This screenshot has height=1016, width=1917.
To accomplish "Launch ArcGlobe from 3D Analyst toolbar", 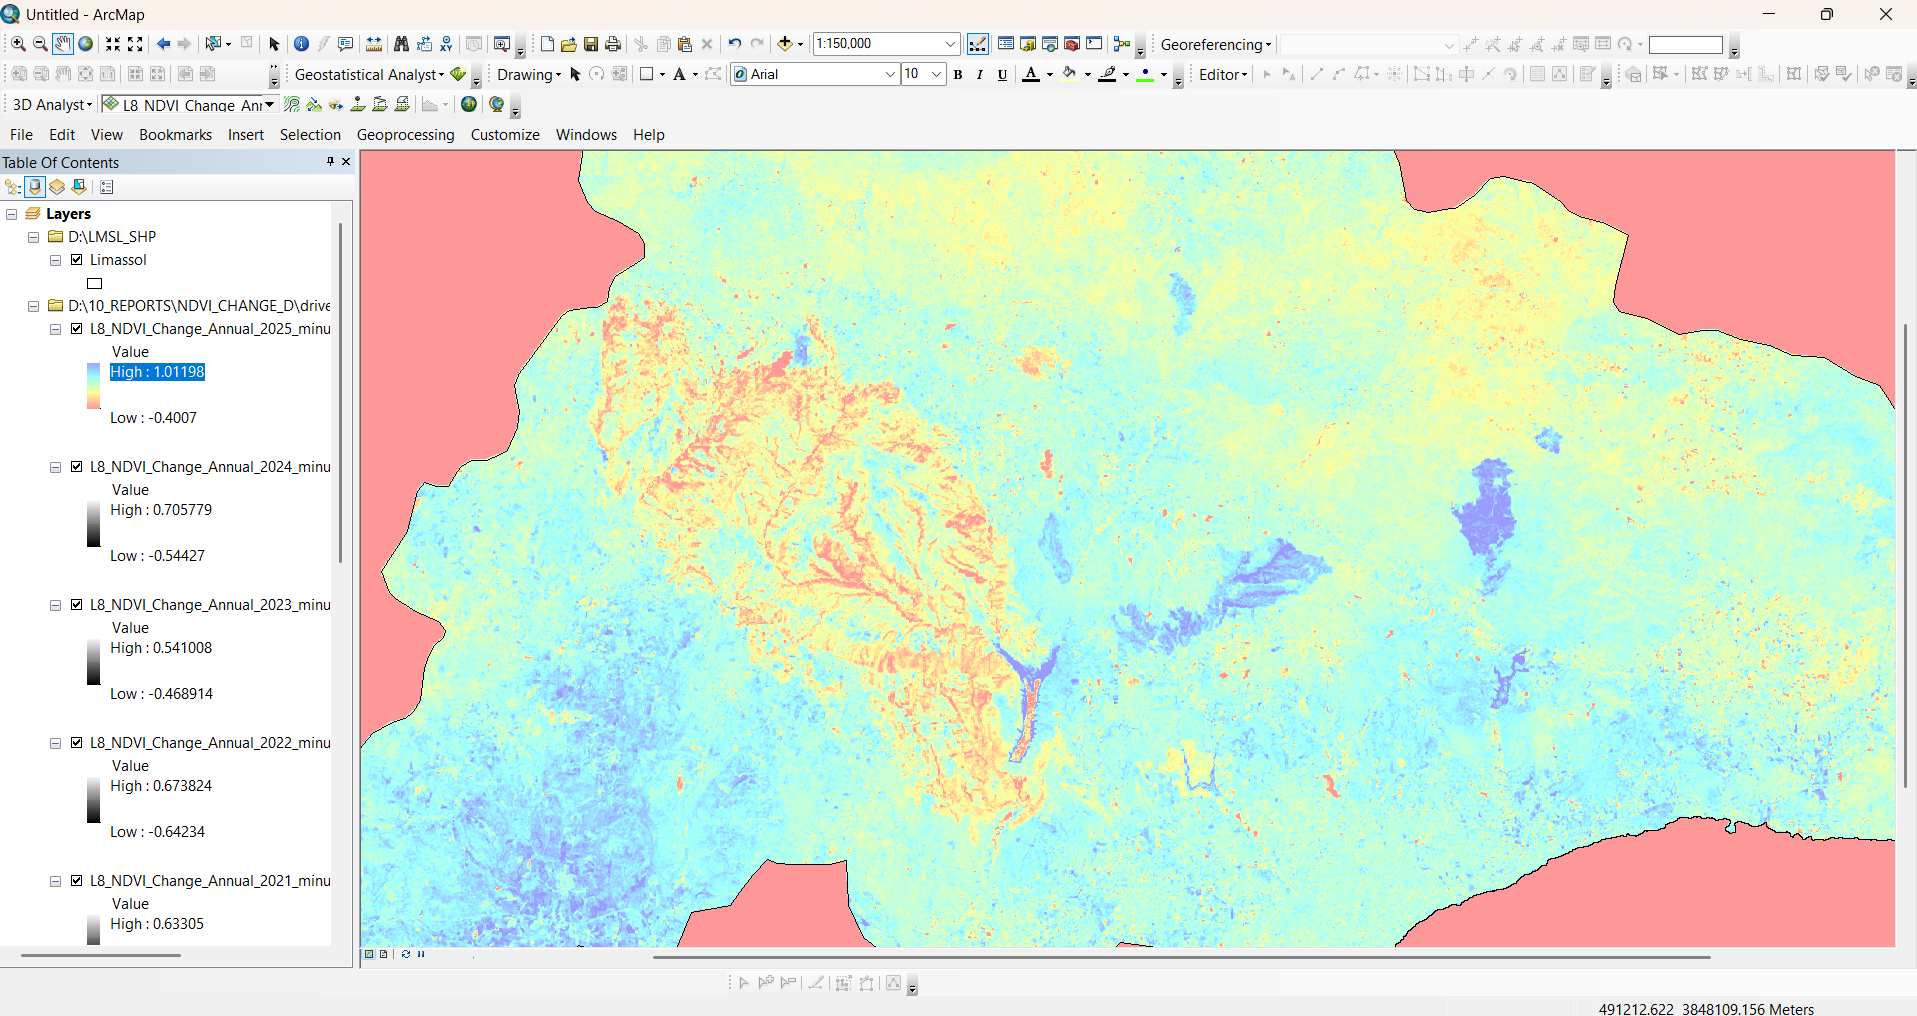I will click(496, 104).
